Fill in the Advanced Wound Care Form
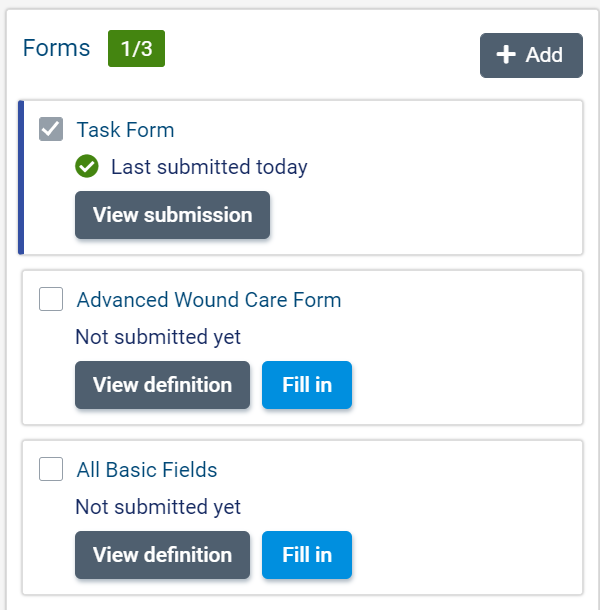Image resolution: width=600 pixels, height=610 pixels. [x=307, y=385]
